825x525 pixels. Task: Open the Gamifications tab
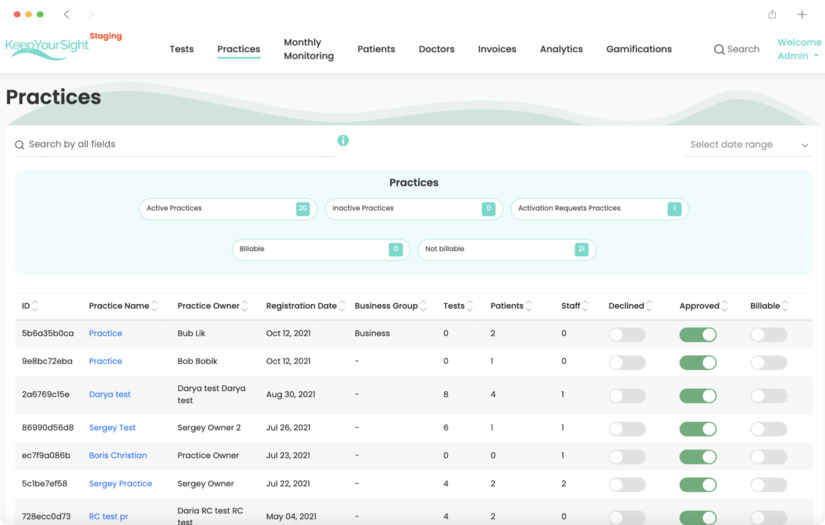639,49
